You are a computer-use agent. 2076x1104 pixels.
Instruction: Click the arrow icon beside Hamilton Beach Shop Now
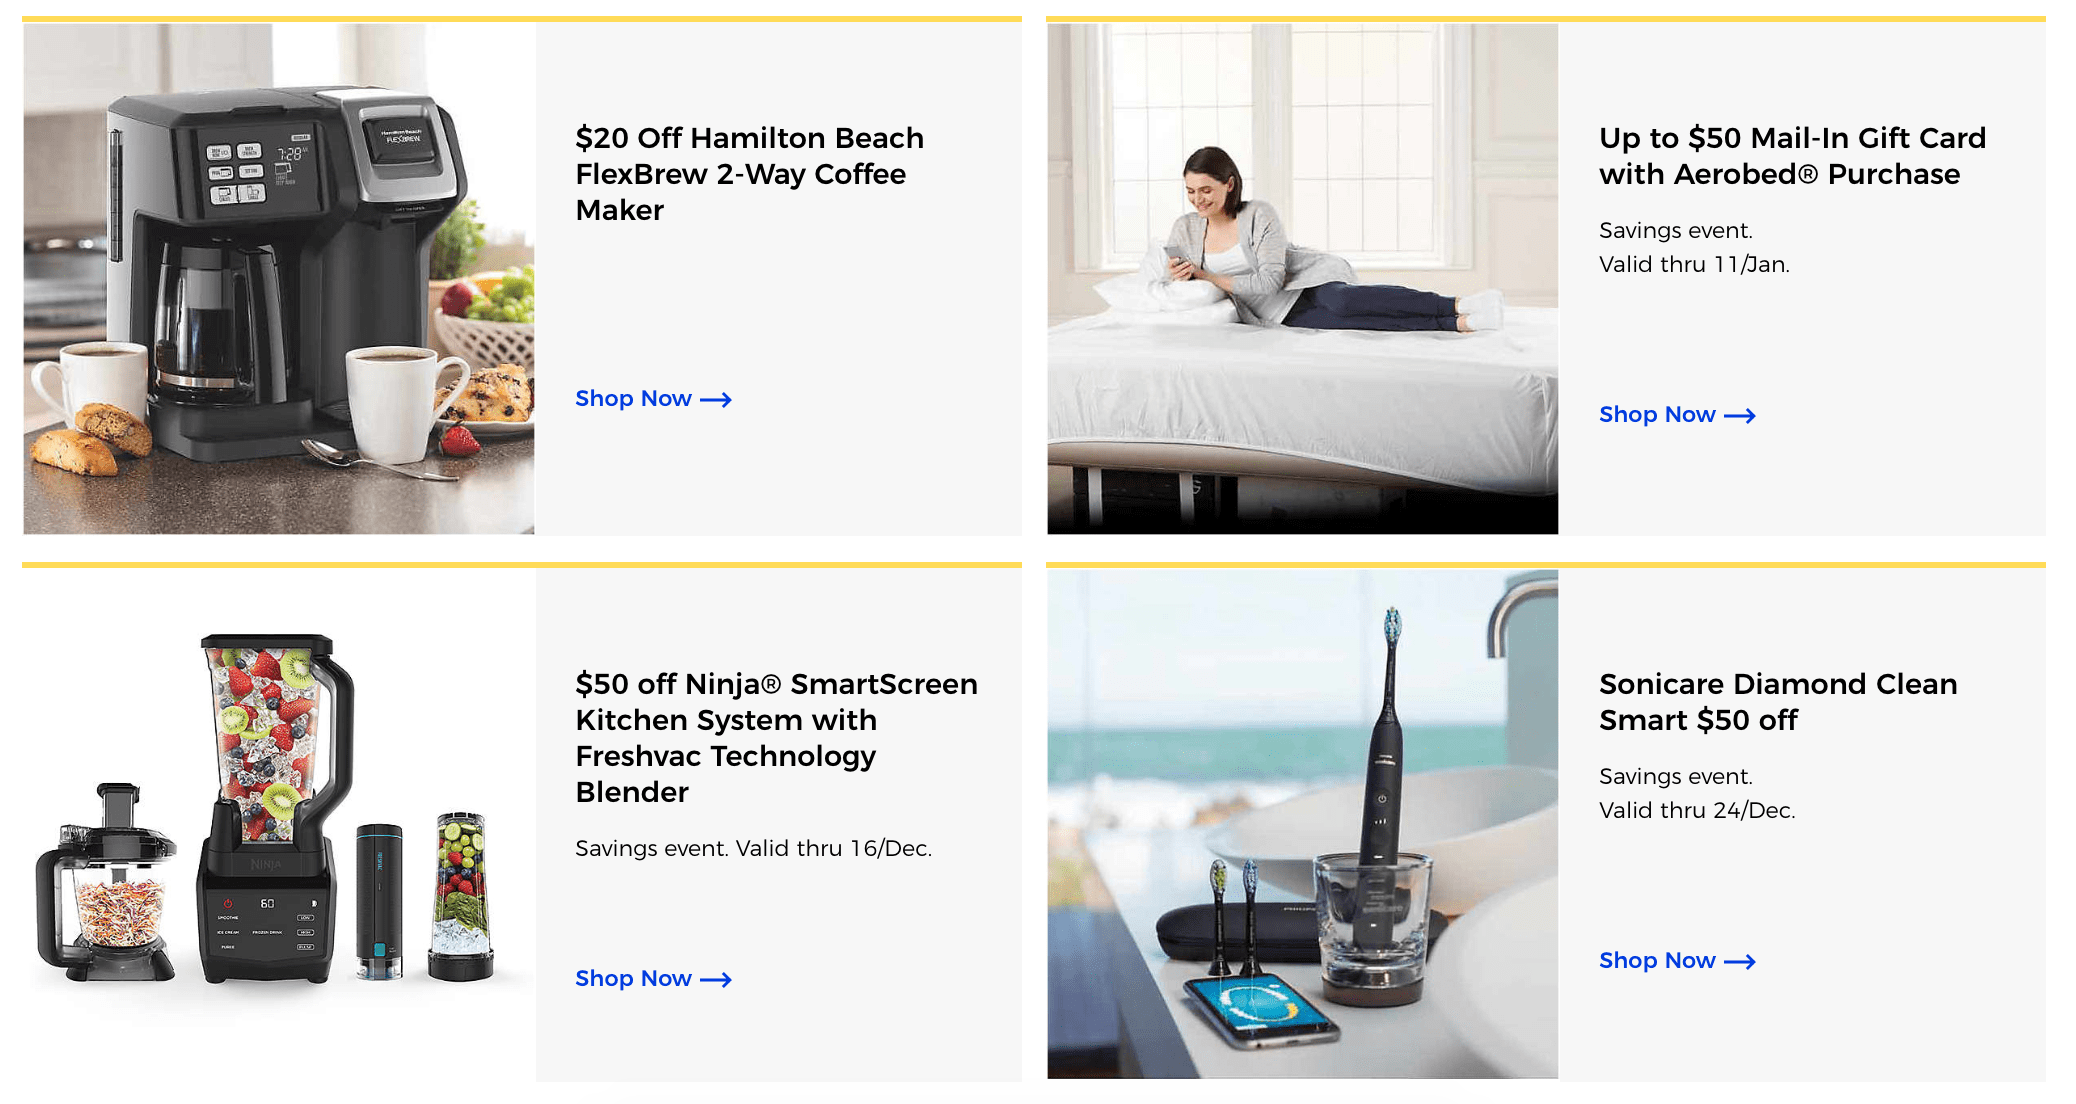(716, 400)
